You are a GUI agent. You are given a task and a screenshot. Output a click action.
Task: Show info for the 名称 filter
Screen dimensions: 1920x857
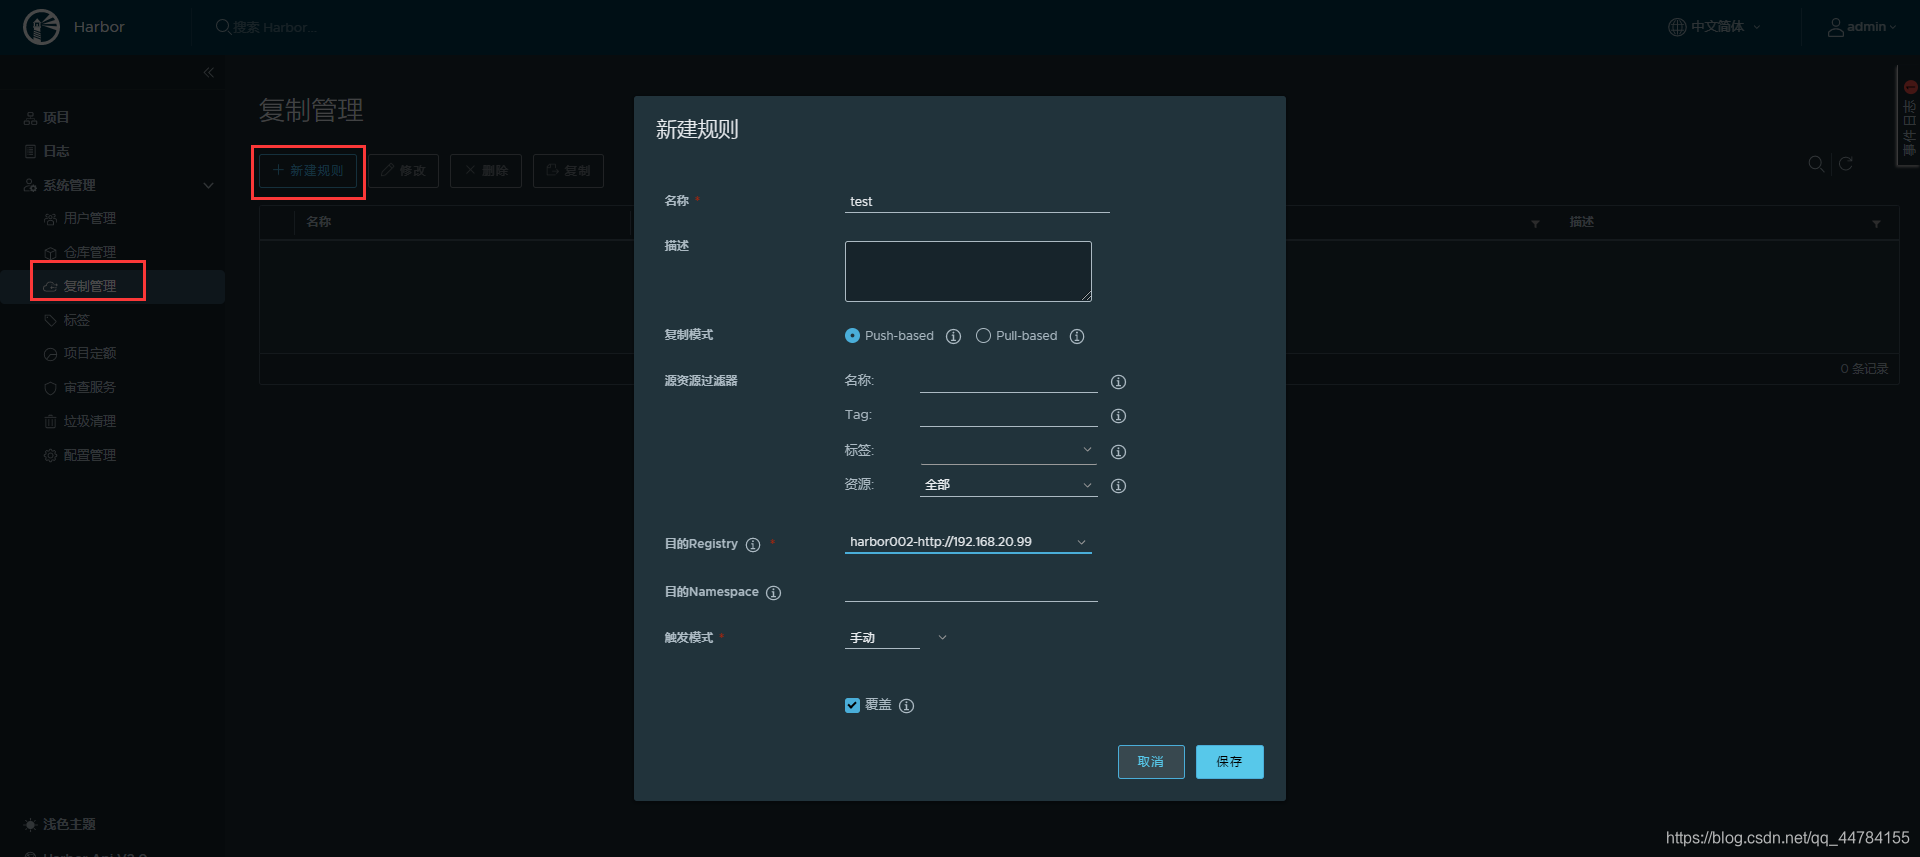[x=1118, y=382]
